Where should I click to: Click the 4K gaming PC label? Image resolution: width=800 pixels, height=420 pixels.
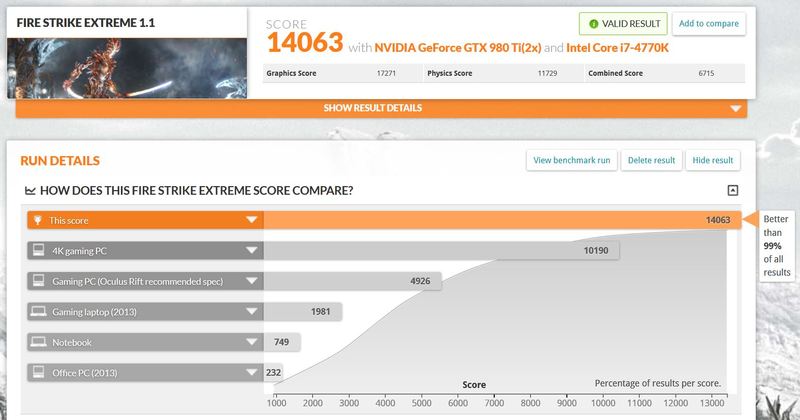pos(80,251)
